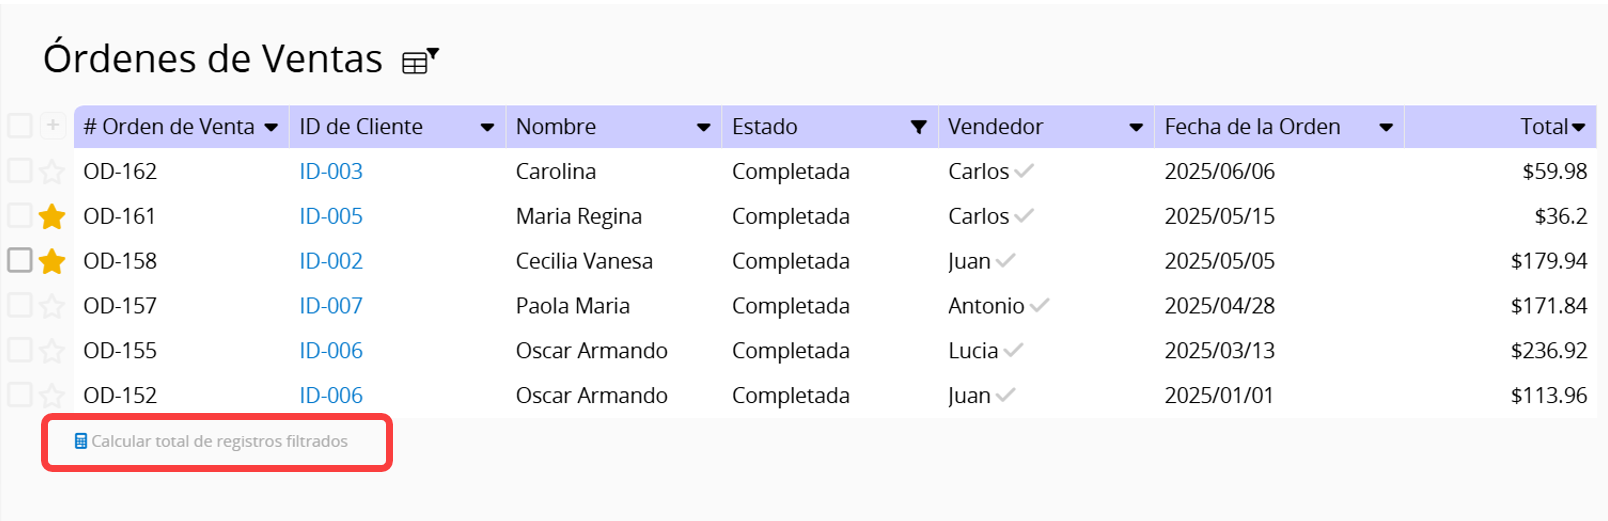Open the # Orden de Venta column menu
The image size is (1608, 521).
pyautogui.click(x=271, y=128)
